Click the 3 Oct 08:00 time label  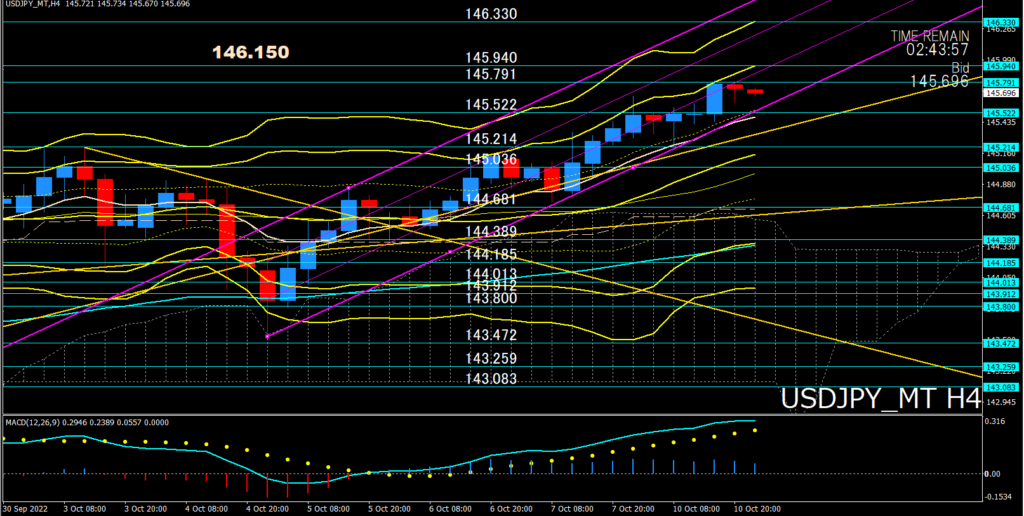[x=84, y=508]
